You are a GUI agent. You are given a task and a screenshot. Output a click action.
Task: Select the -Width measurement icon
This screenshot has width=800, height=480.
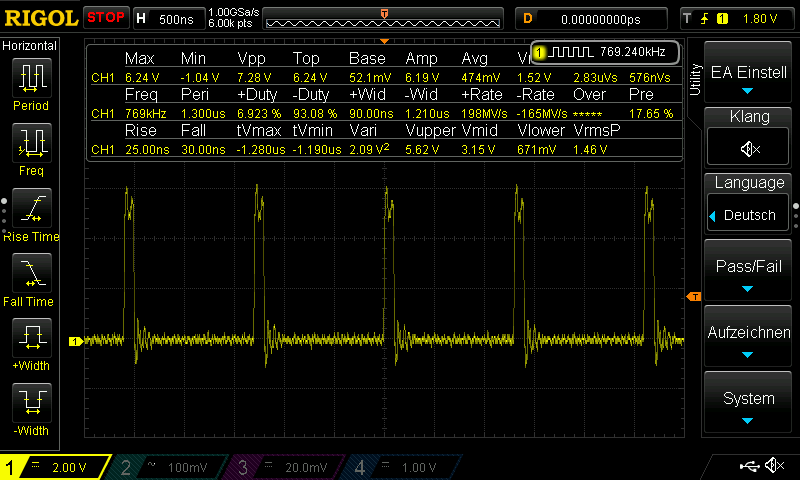32,402
